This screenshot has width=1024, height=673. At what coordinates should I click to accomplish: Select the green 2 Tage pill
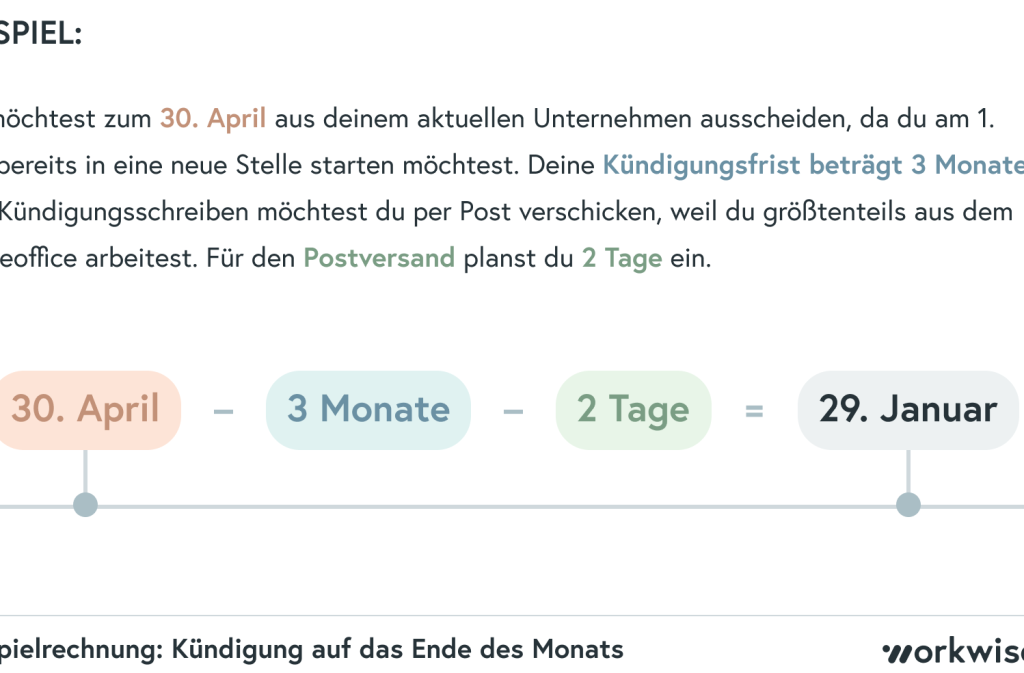coord(633,410)
